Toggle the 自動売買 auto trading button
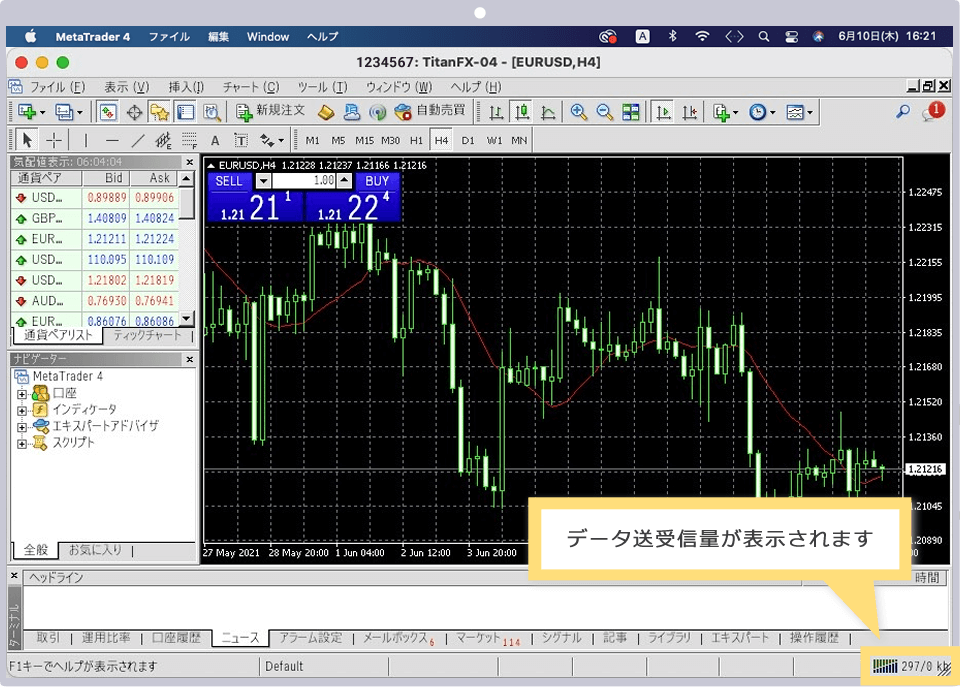The width and height of the screenshot is (960, 687). 430,111
